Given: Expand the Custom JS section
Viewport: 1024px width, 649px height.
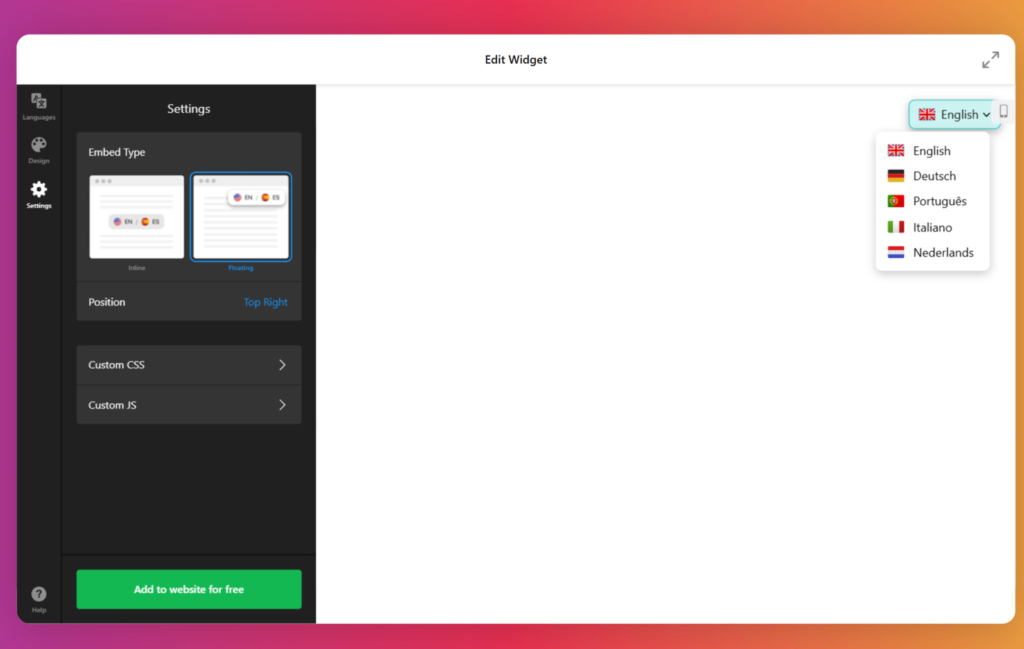Looking at the screenshot, I should (188, 405).
